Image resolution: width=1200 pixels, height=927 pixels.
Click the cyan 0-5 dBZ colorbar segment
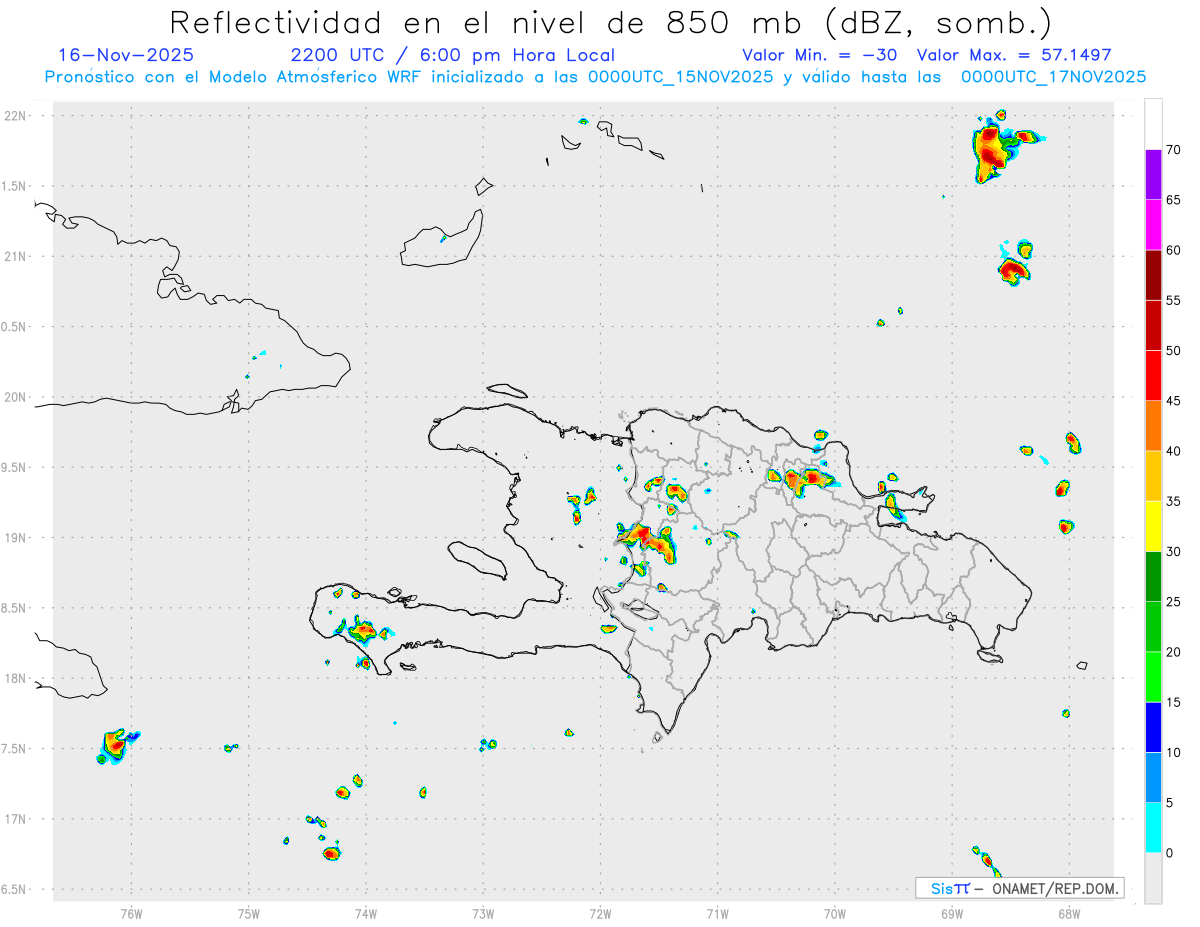[x=1153, y=828]
